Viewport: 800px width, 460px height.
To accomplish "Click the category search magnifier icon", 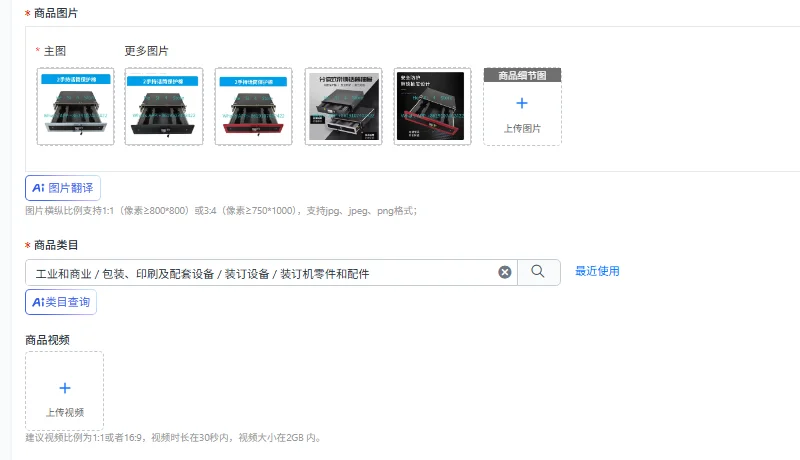I will pyautogui.click(x=538, y=272).
